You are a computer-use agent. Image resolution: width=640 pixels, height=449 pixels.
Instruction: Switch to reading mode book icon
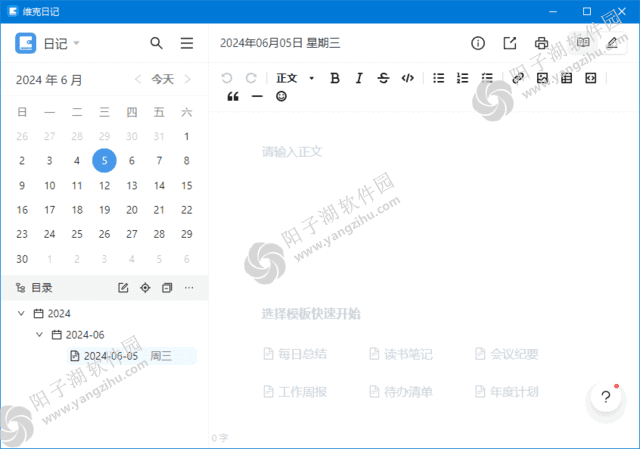click(x=583, y=42)
